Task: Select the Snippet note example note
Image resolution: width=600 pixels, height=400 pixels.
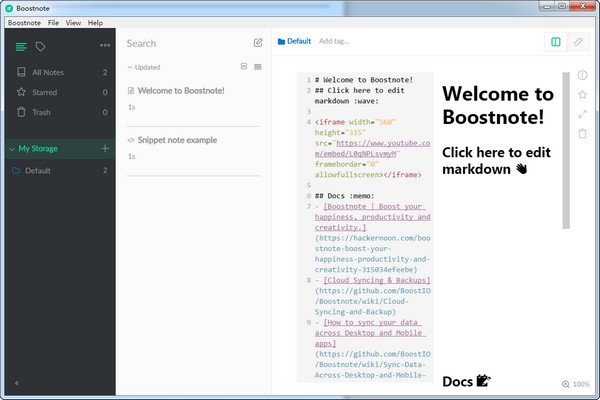Action: 177,140
